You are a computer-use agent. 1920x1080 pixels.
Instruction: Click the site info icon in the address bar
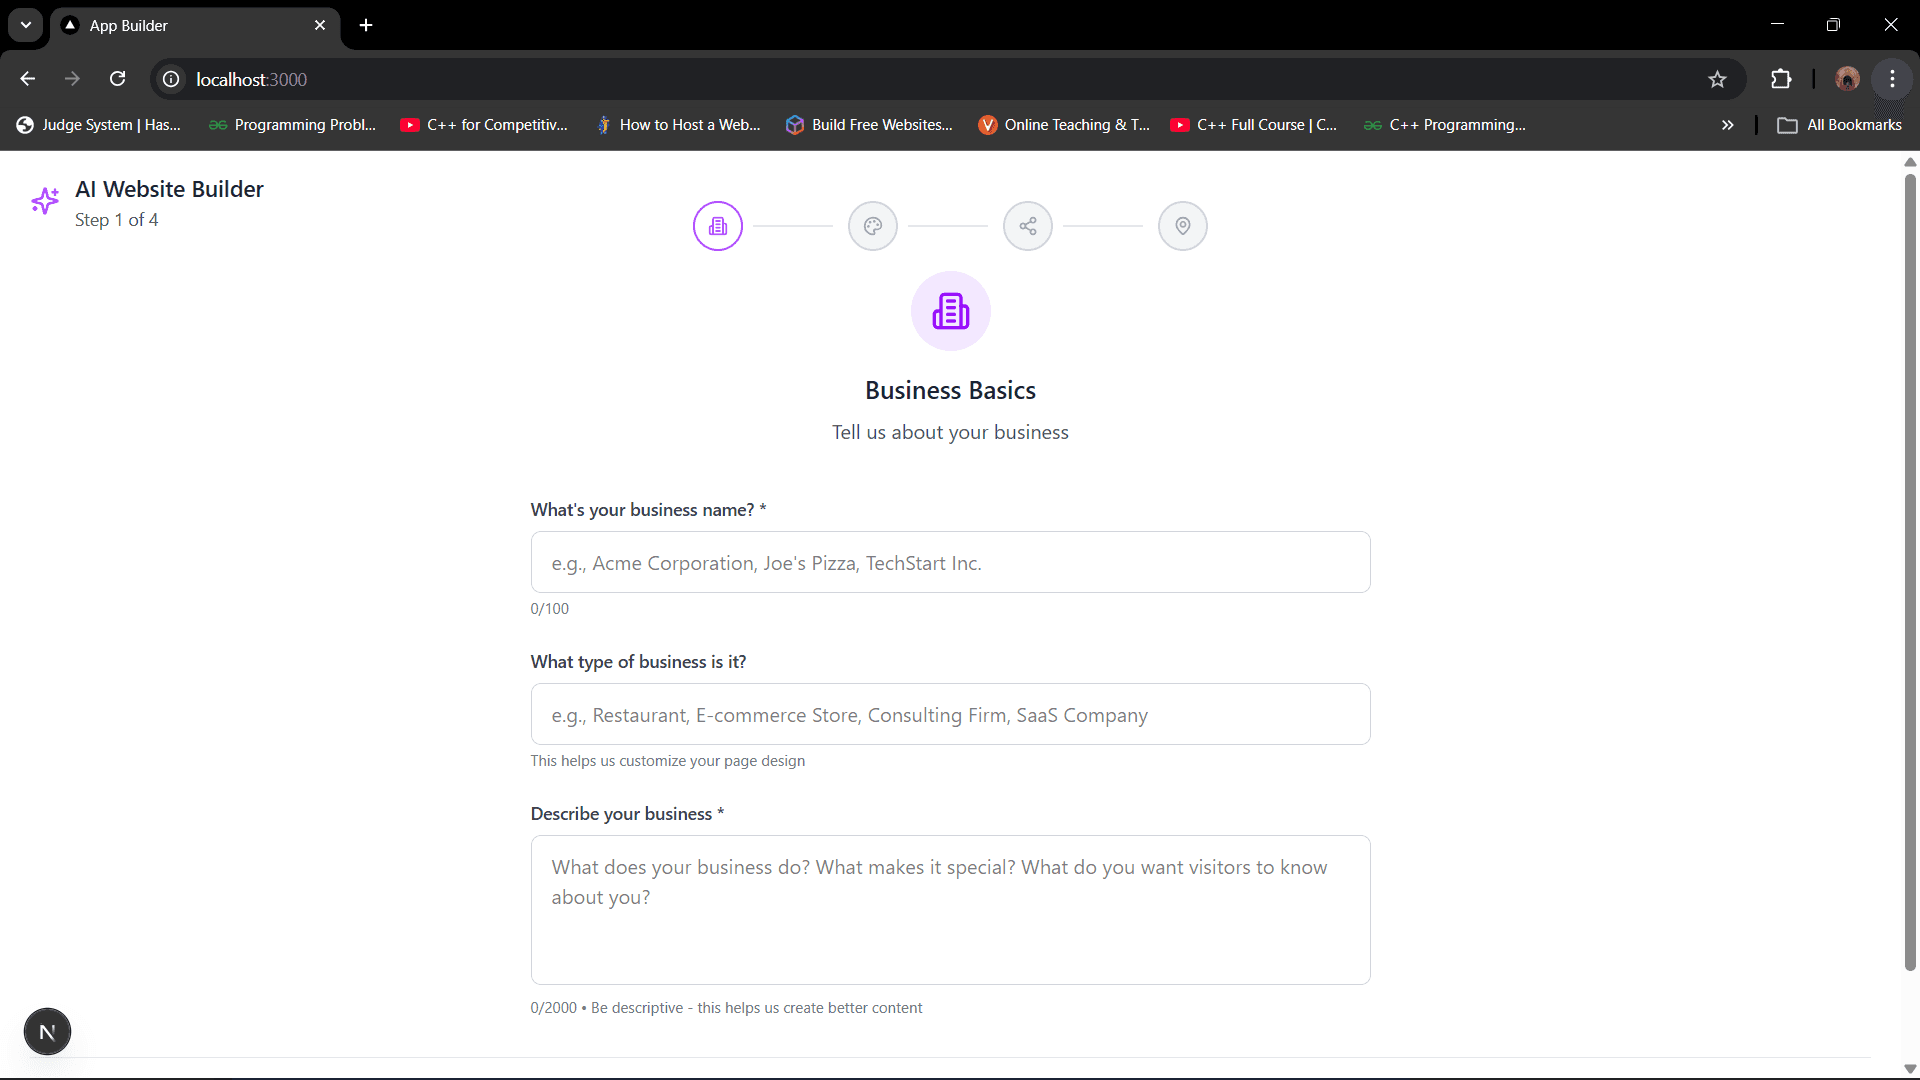pos(170,79)
